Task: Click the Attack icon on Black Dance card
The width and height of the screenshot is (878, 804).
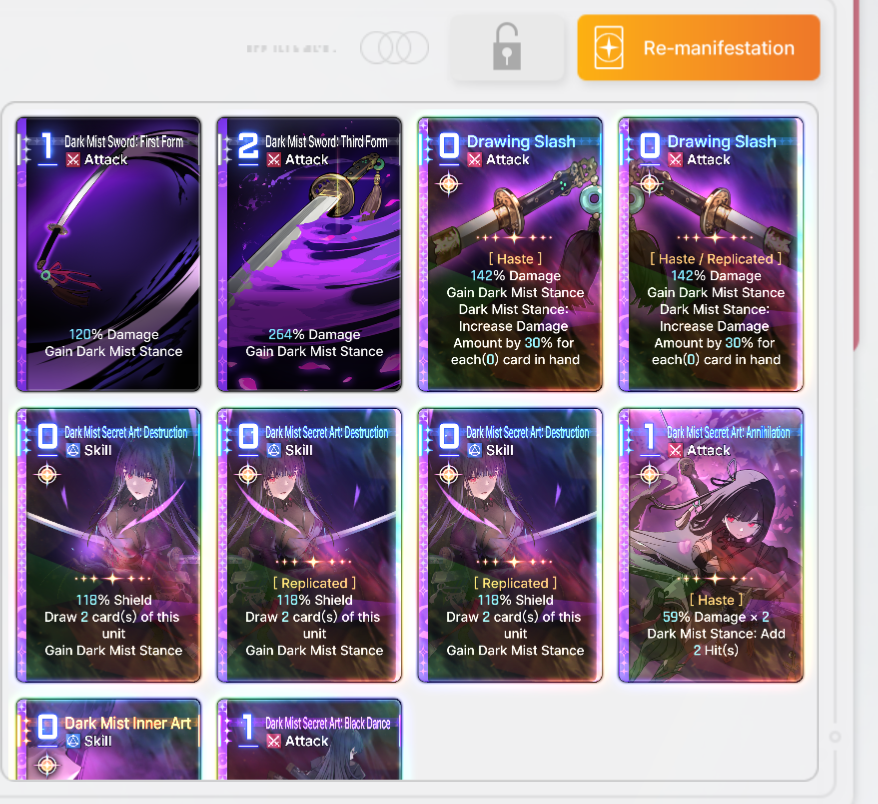Action: 274,741
